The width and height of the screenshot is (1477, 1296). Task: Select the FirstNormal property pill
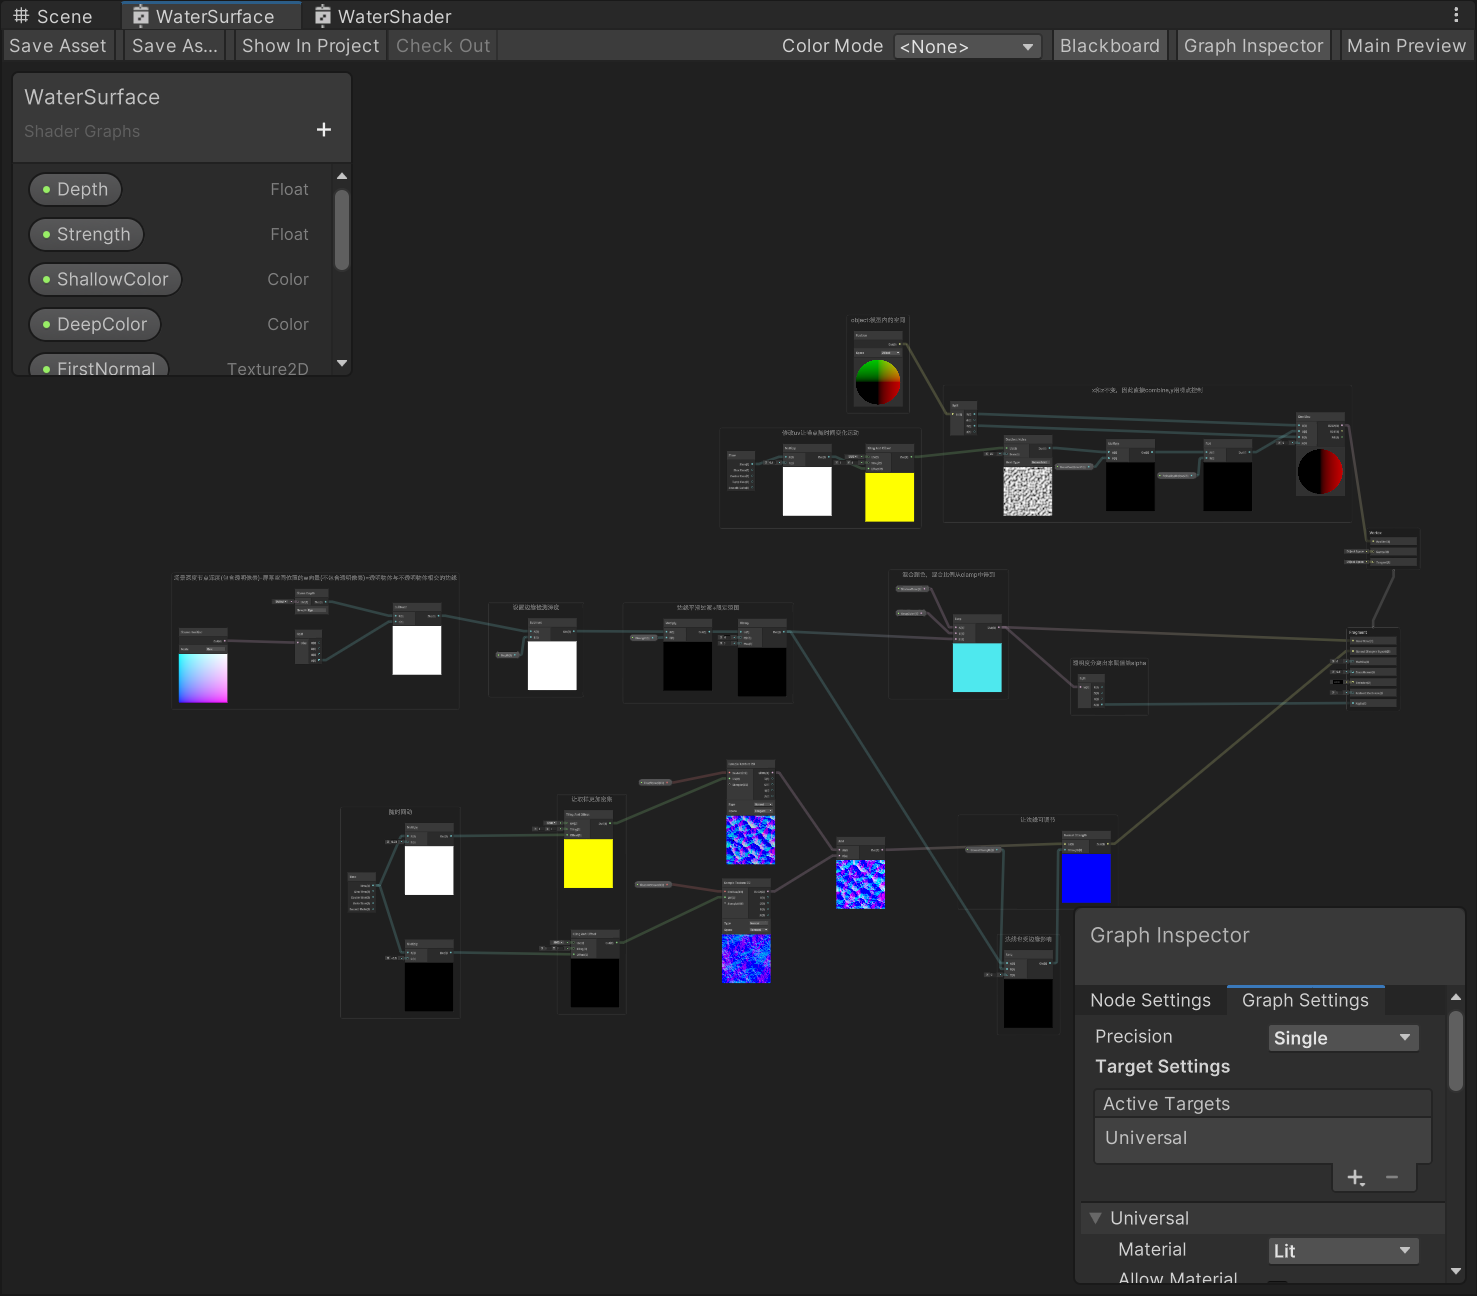pos(98,367)
